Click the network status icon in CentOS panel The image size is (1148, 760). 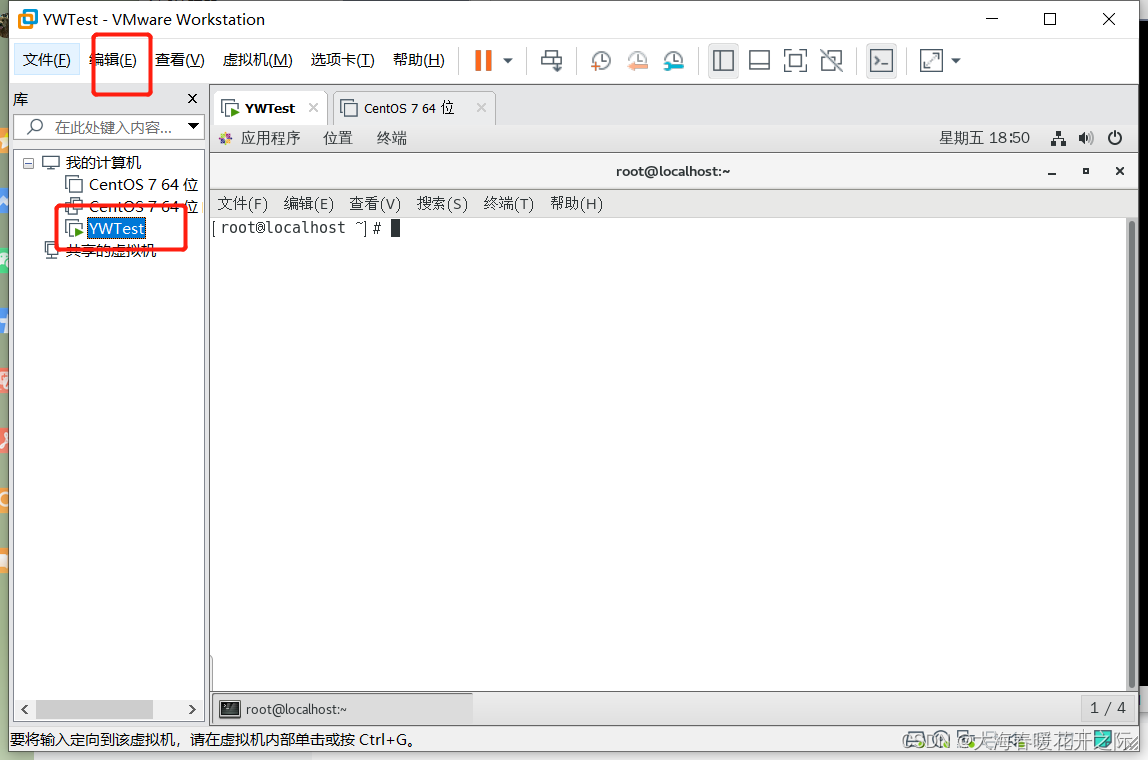[x=1058, y=138]
